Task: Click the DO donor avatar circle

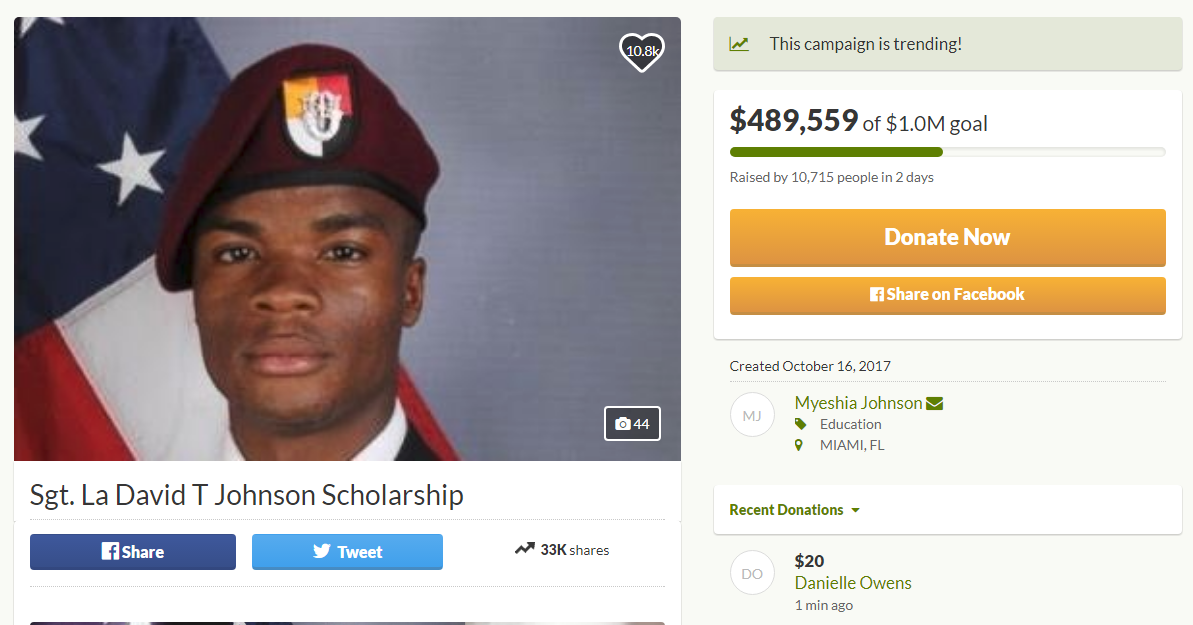Action: [752, 572]
